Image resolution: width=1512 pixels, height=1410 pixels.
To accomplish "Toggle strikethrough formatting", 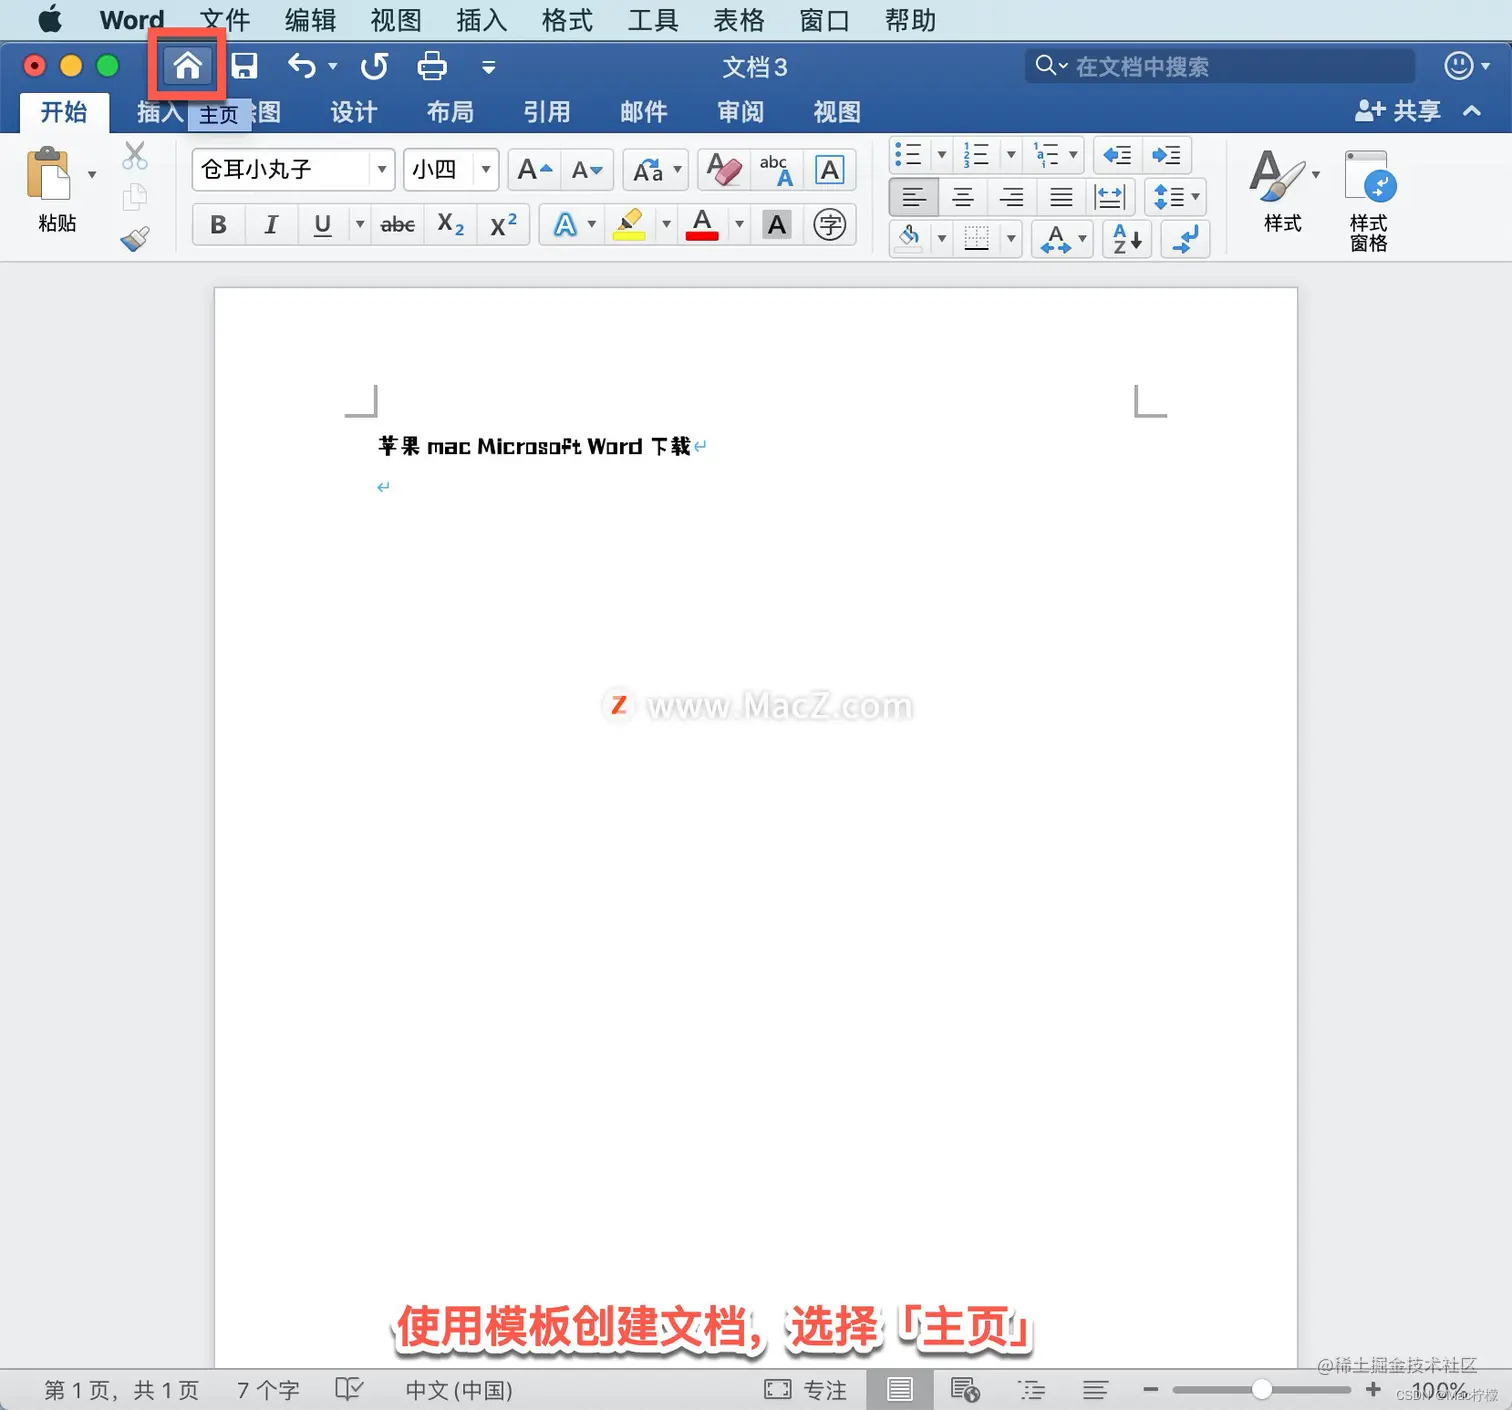I will coord(398,225).
